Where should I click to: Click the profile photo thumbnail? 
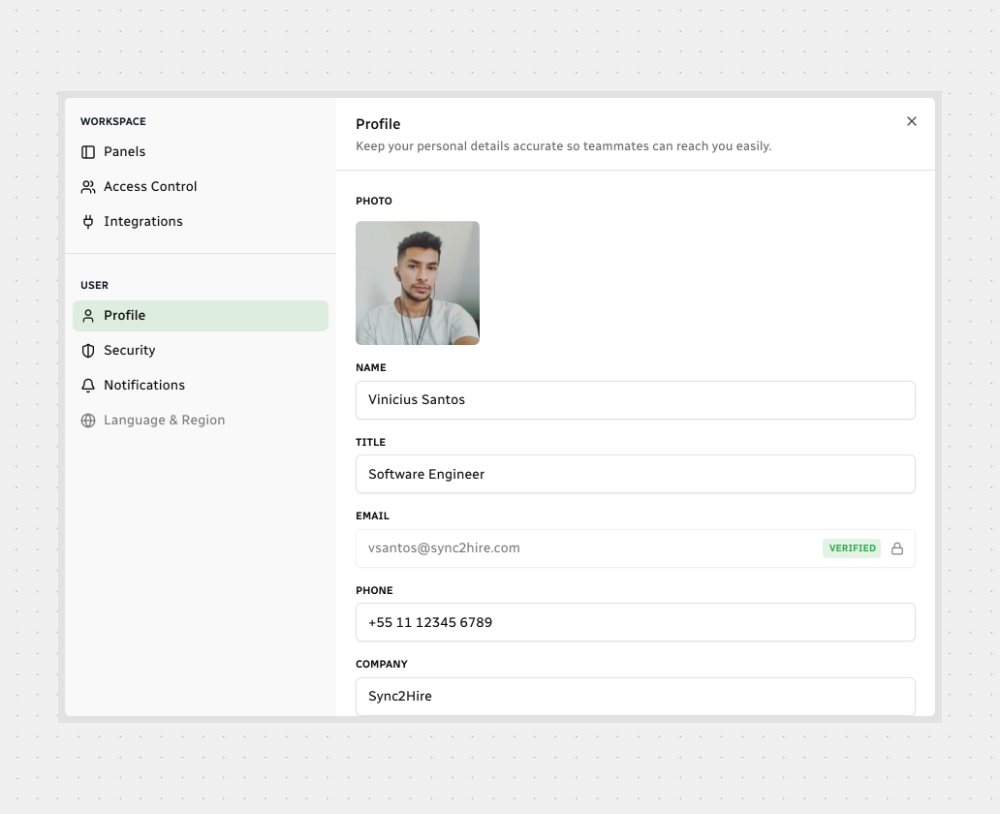point(418,283)
